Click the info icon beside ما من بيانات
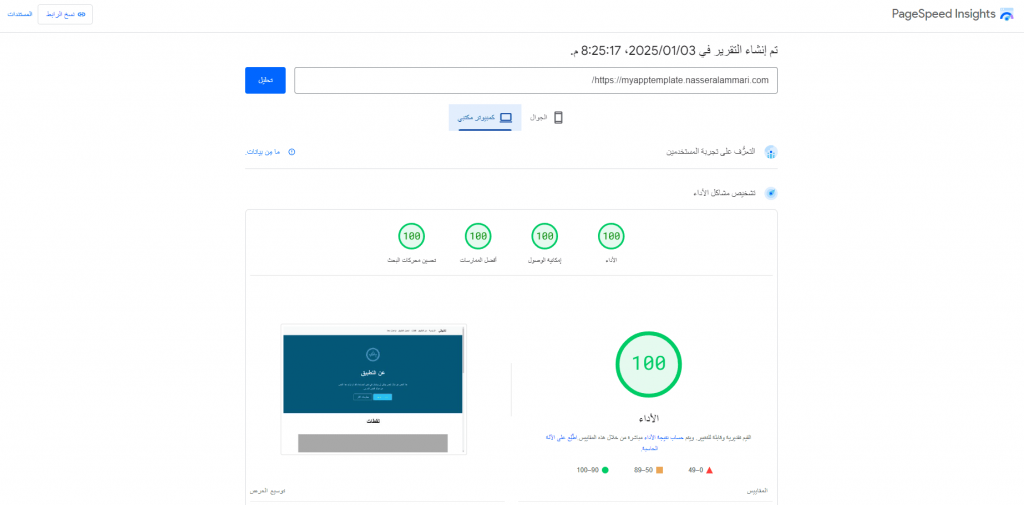Image resolution: width=1024 pixels, height=505 pixels. [291, 152]
